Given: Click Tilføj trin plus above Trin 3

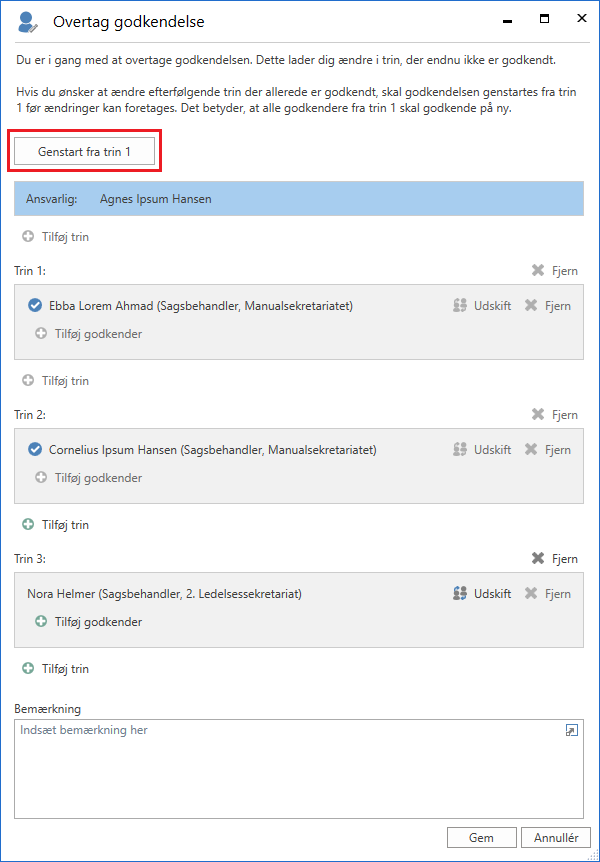Looking at the screenshot, I should (x=28, y=525).
